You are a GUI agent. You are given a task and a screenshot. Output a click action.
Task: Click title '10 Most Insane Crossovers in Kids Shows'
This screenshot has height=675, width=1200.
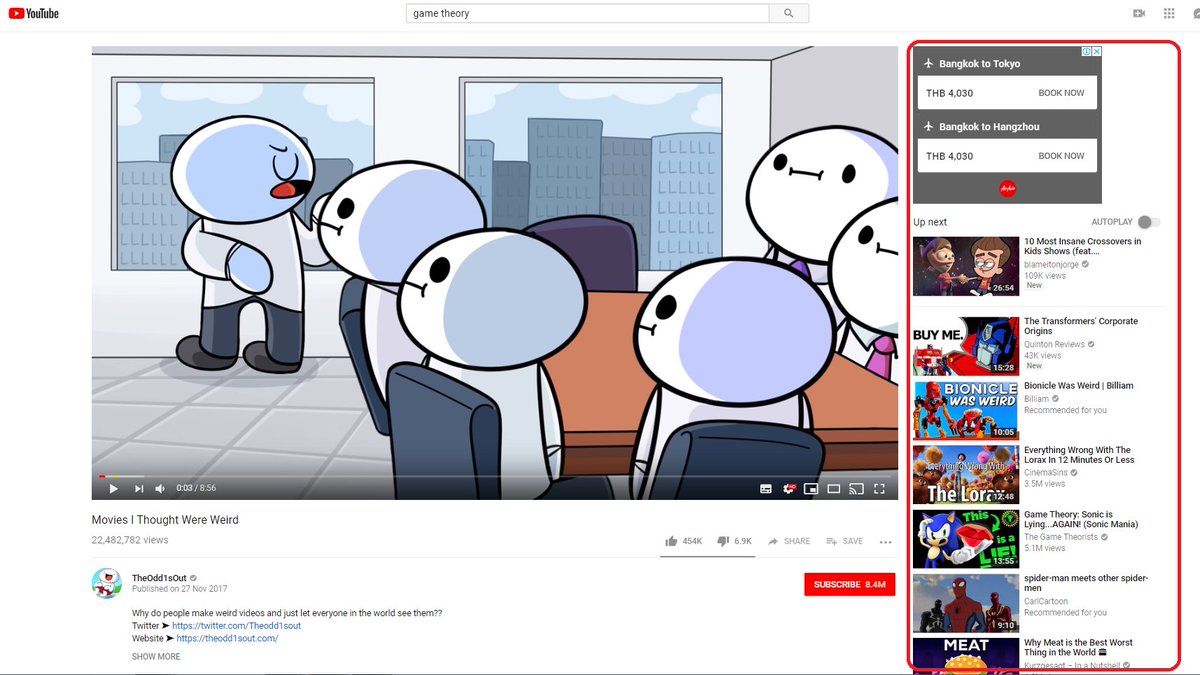click(1082, 246)
